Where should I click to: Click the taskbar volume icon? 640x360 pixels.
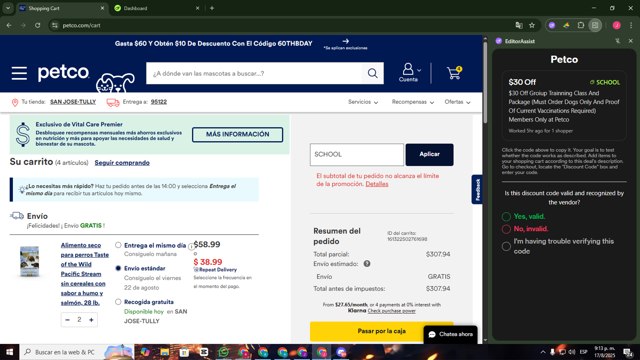pyautogui.click(x=571, y=352)
